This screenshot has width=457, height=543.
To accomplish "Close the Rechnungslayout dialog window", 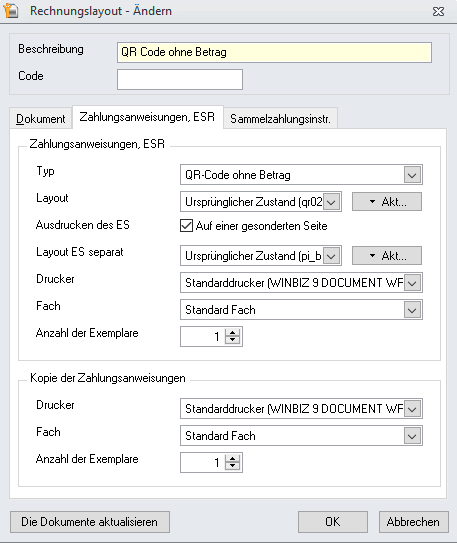I will (438, 12).
